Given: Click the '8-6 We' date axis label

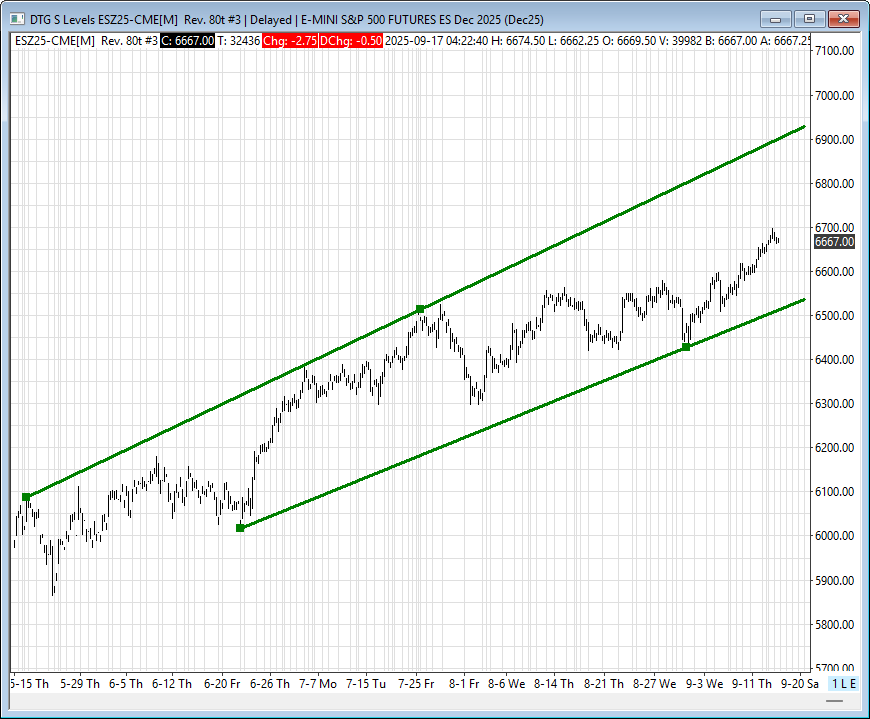Looking at the screenshot, I should 507,683.
